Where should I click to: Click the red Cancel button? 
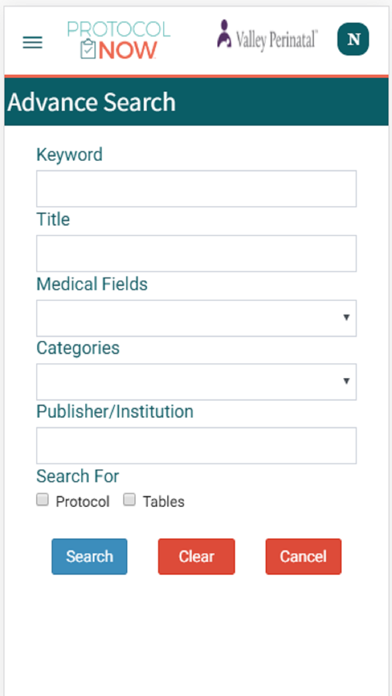[303, 557]
